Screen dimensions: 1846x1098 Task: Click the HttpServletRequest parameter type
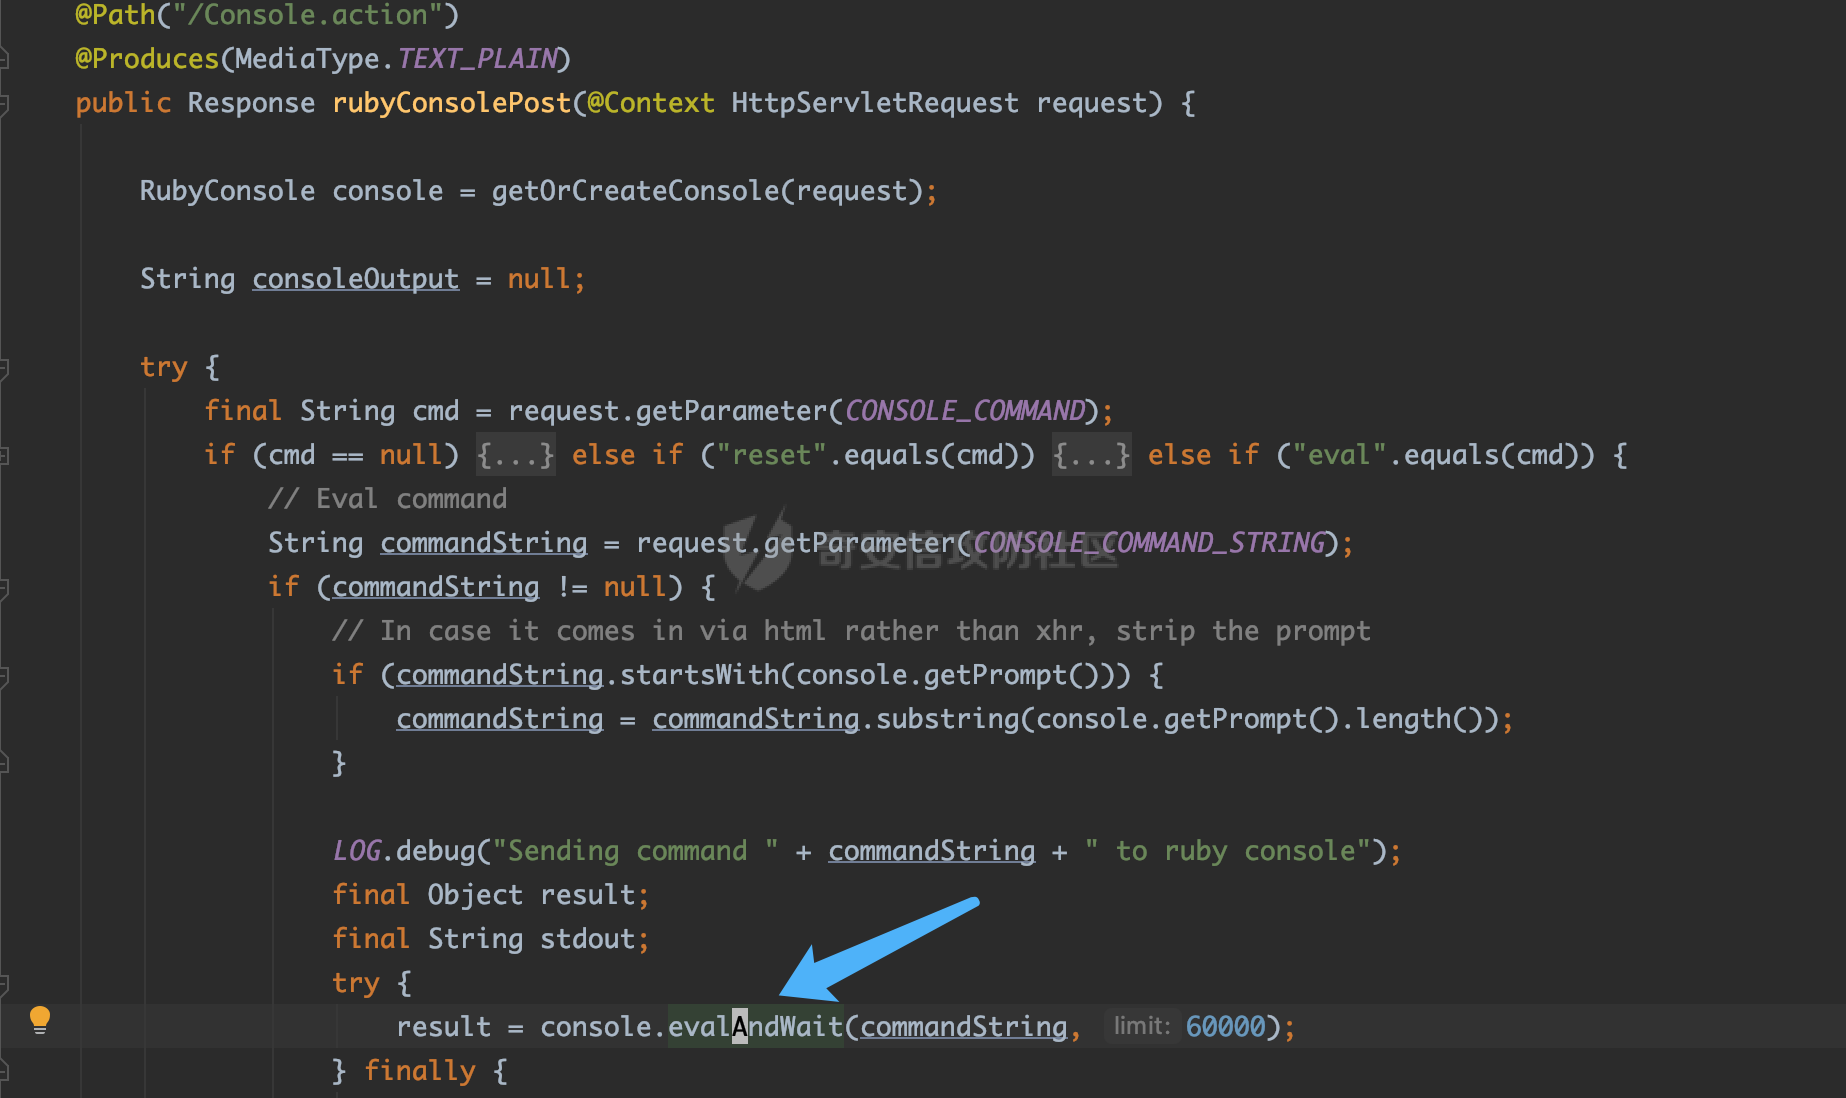click(874, 103)
